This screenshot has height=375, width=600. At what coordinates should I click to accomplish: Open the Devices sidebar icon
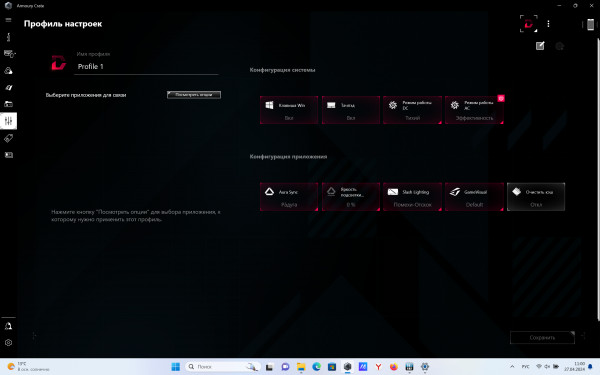click(9, 54)
